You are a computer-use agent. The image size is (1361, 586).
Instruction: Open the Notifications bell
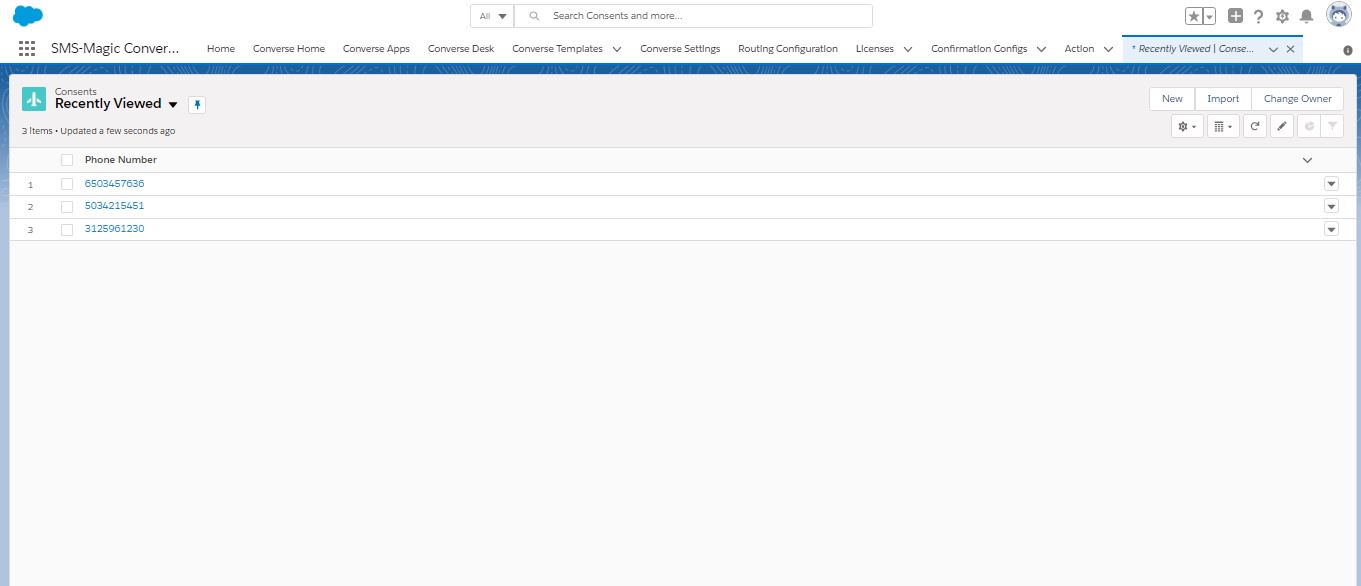(x=1306, y=16)
